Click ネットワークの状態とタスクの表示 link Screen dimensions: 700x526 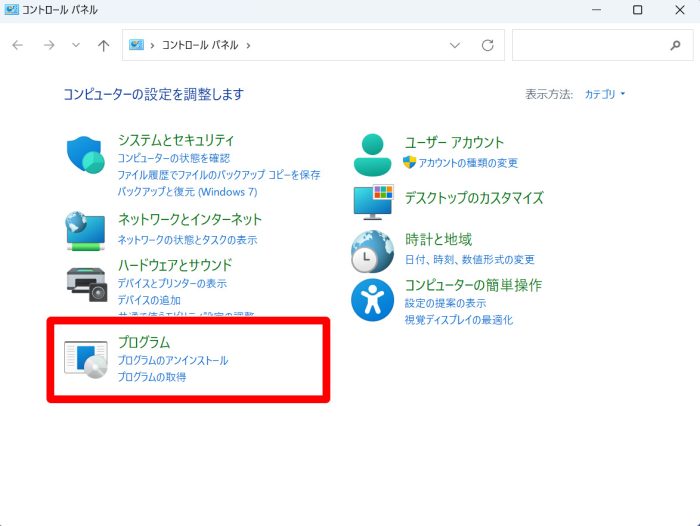[x=187, y=240]
